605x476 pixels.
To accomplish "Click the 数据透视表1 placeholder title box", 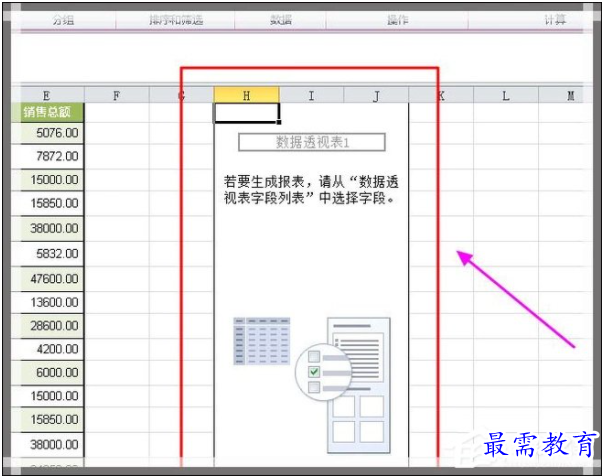I will point(312,142).
